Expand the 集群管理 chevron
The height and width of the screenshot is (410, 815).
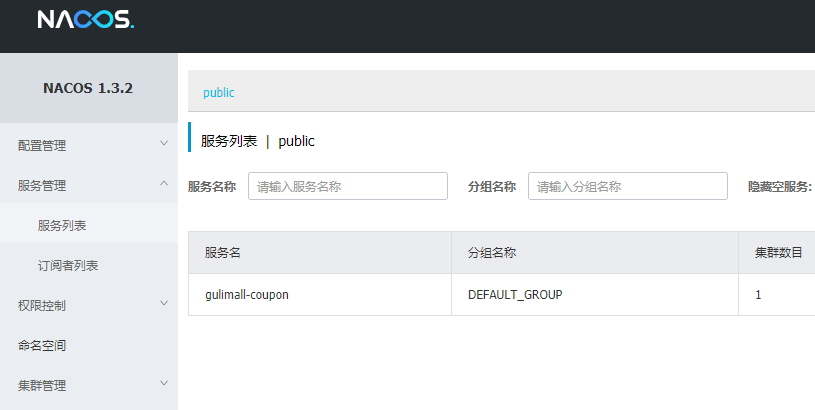(x=164, y=383)
